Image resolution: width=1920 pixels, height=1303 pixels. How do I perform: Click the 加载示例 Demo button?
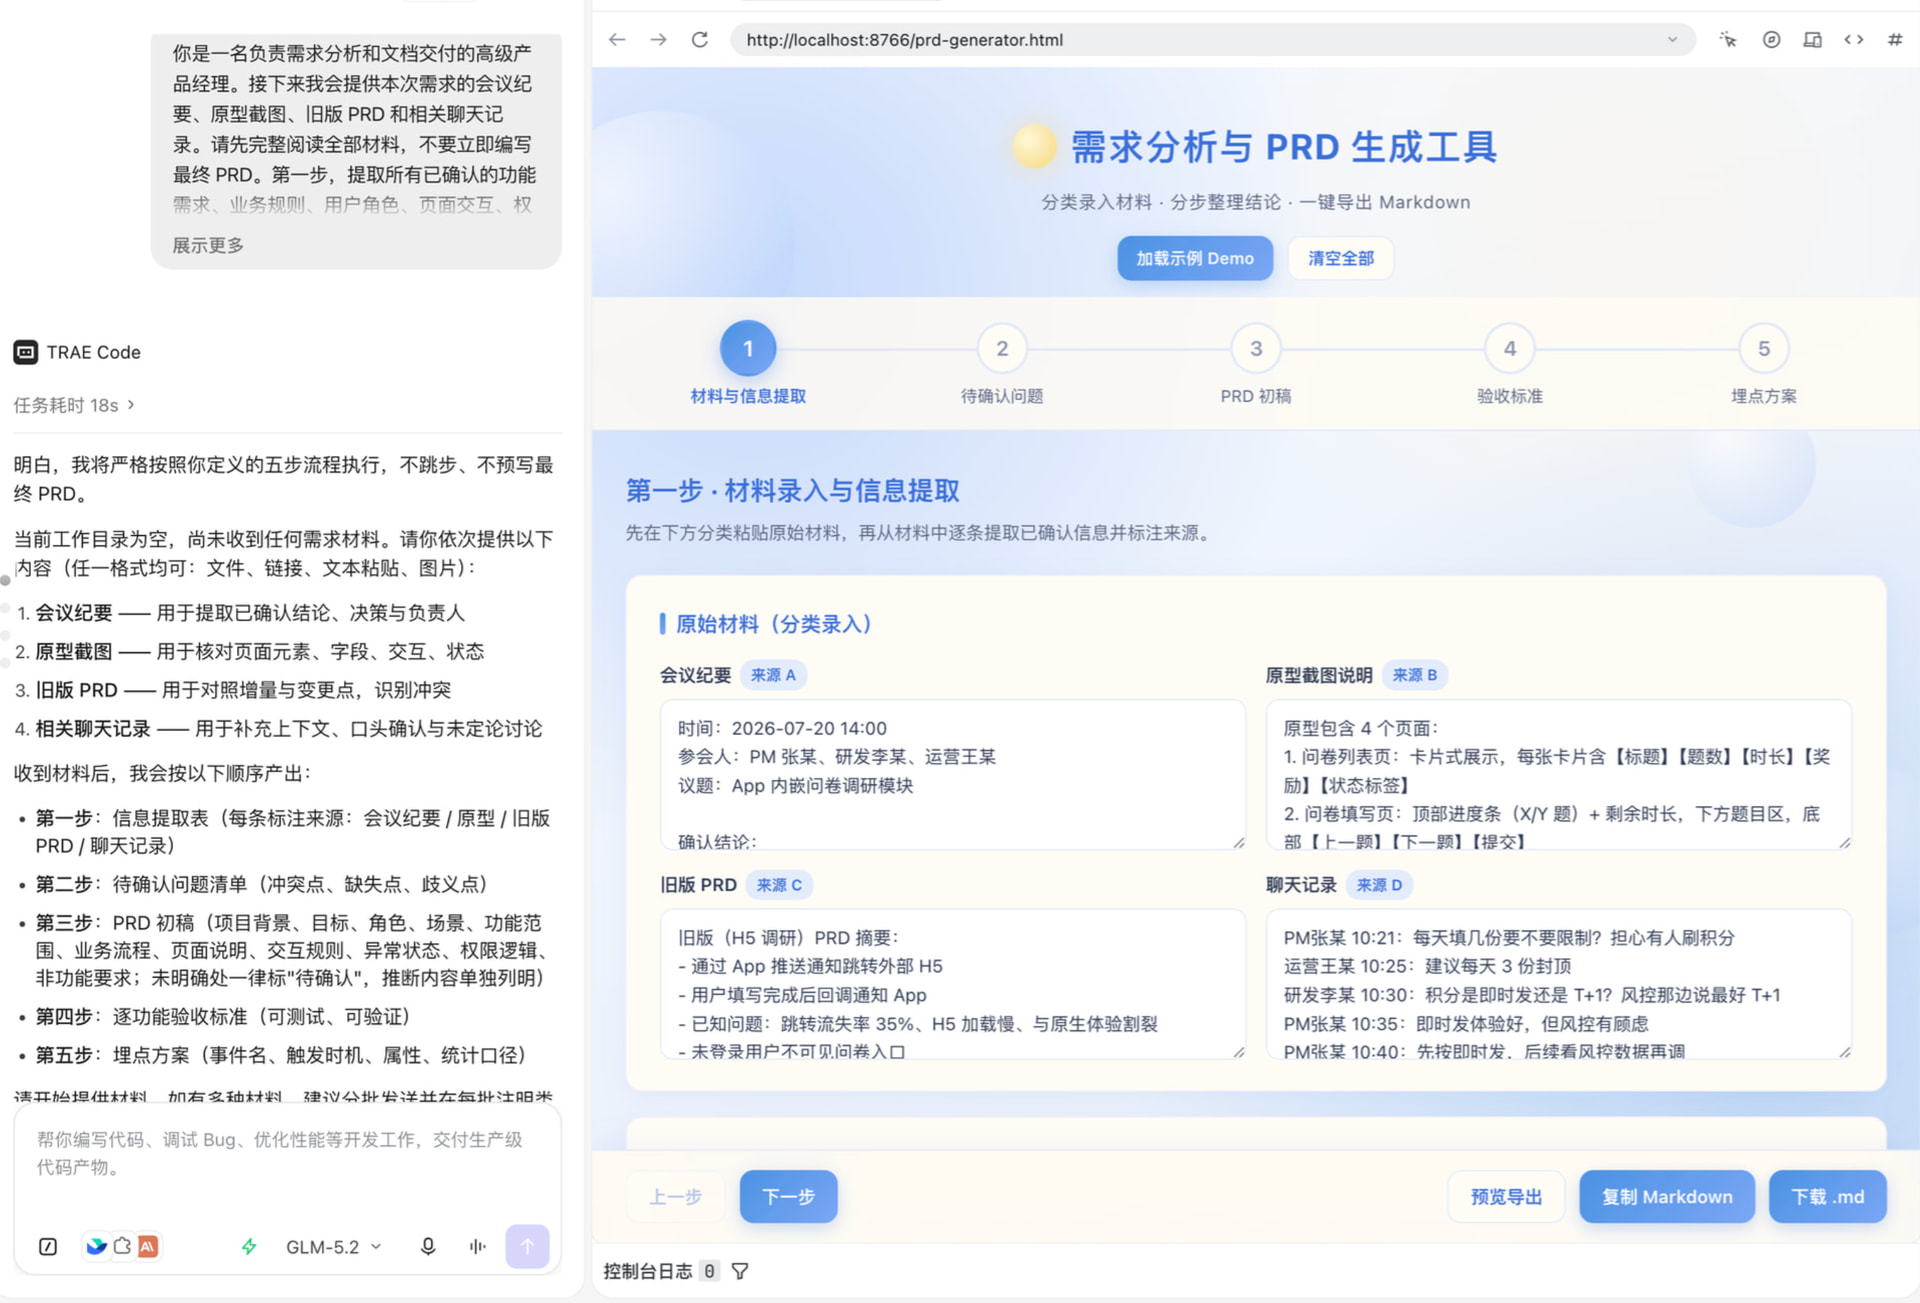pos(1195,258)
